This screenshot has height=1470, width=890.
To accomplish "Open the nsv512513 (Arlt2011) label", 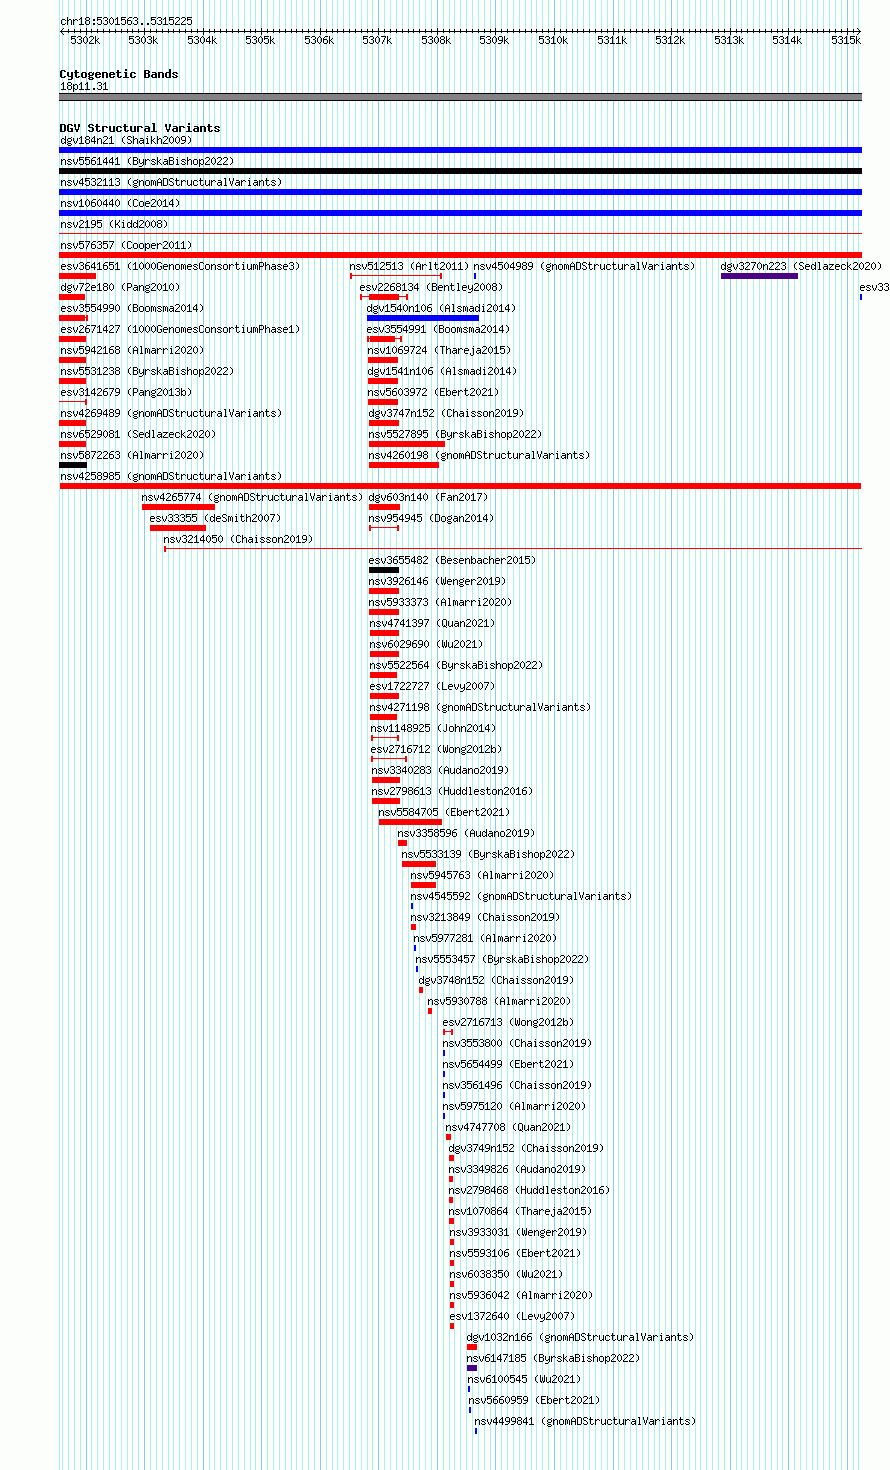I will [409, 266].
